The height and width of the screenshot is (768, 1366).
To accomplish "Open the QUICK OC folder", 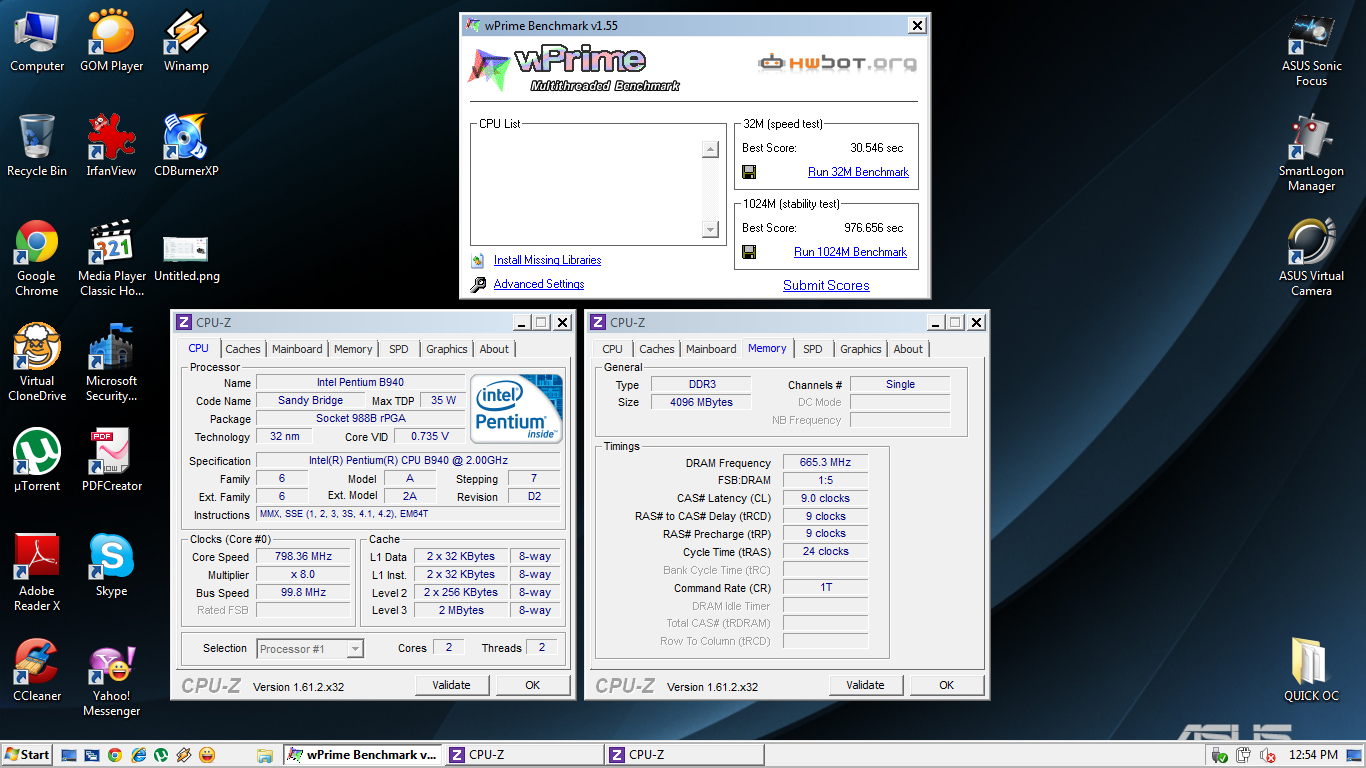I will [x=1312, y=671].
